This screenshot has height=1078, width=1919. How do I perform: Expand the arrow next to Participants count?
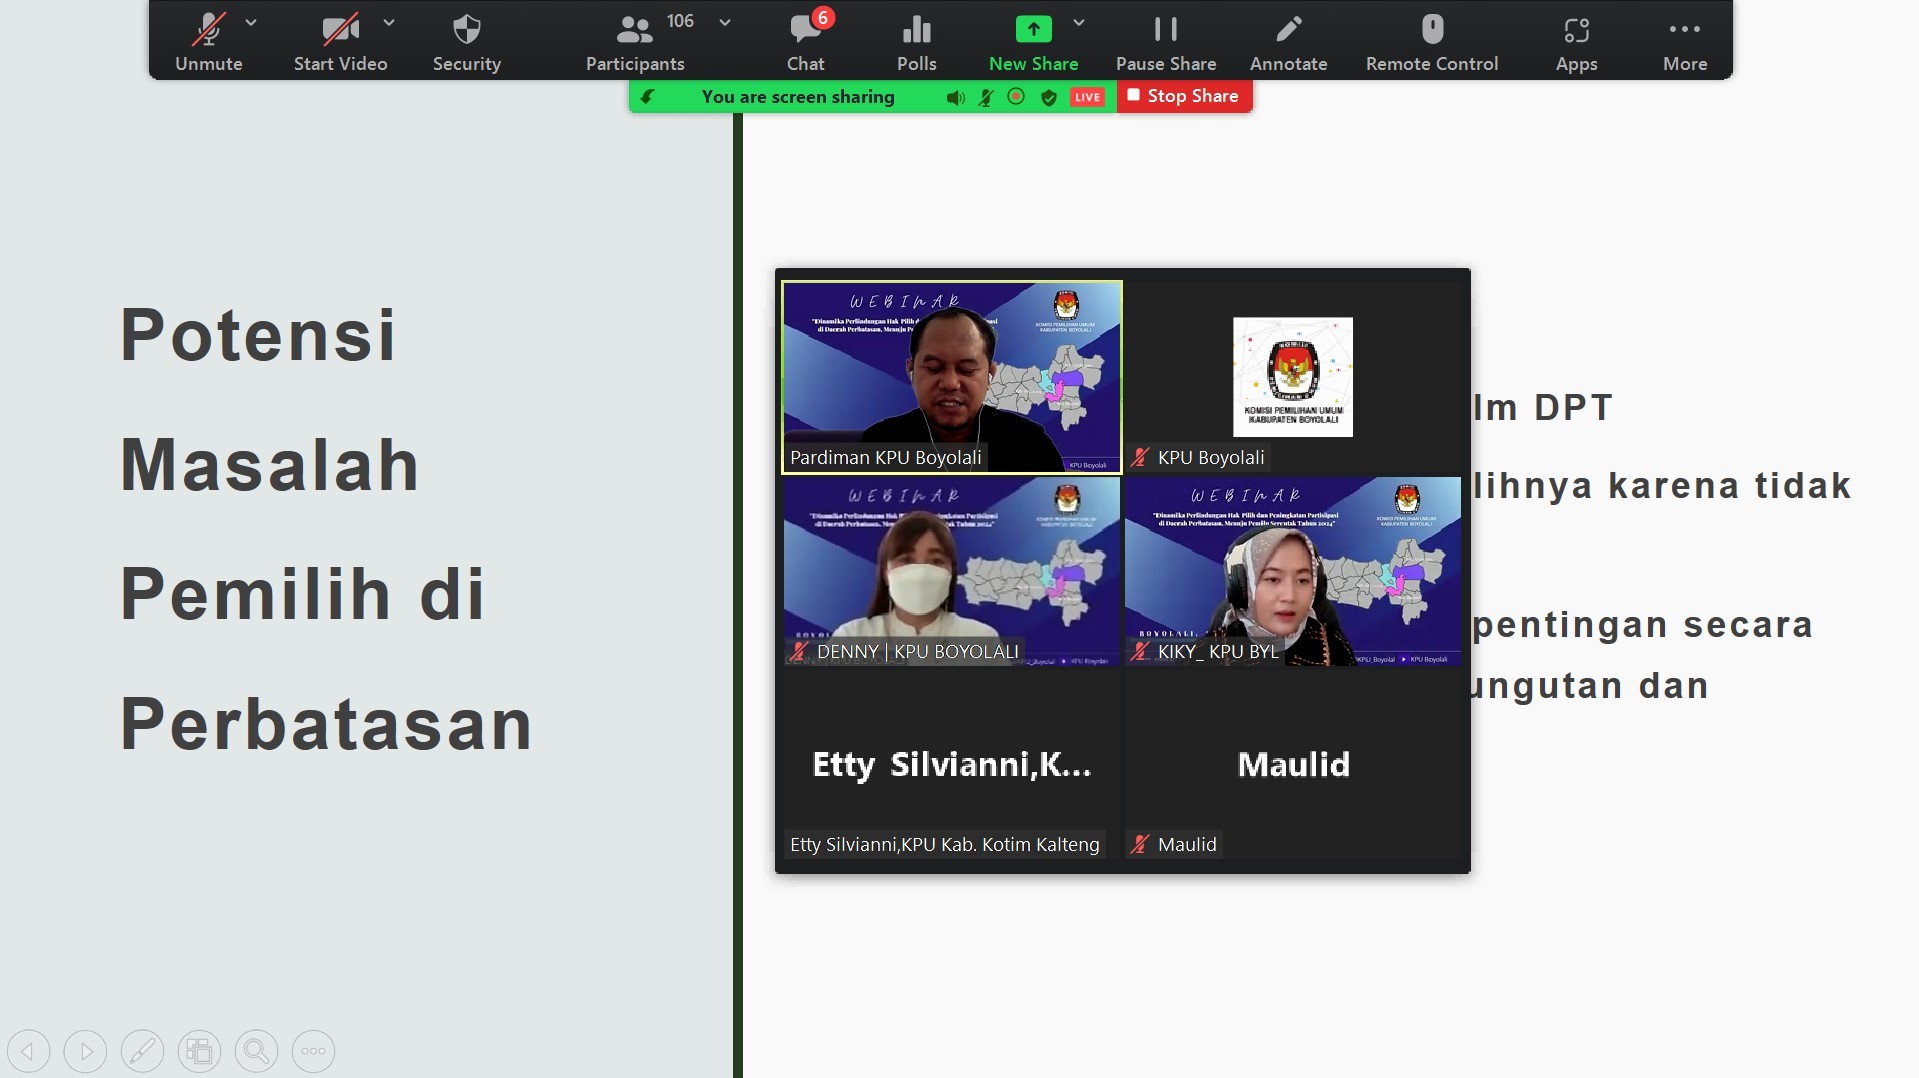(725, 22)
